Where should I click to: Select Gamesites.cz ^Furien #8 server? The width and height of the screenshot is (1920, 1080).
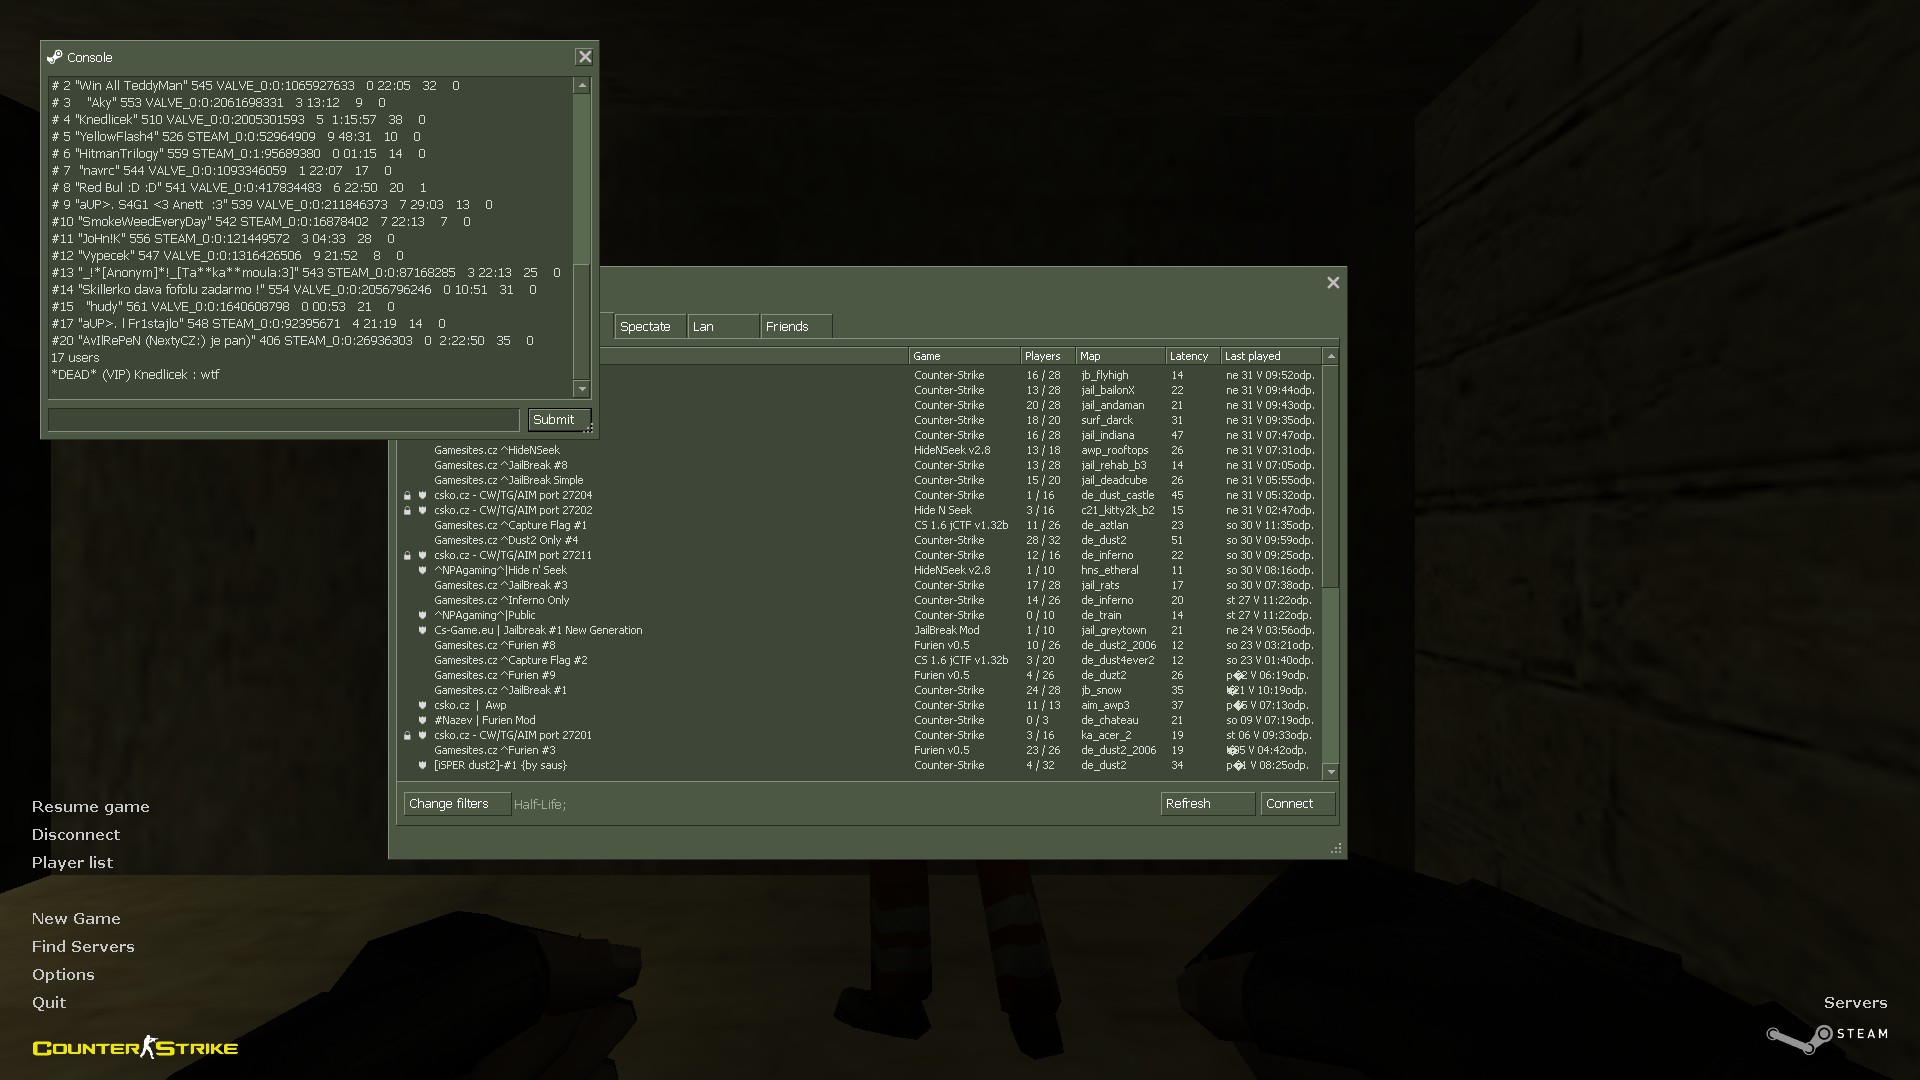pyautogui.click(x=860, y=646)
